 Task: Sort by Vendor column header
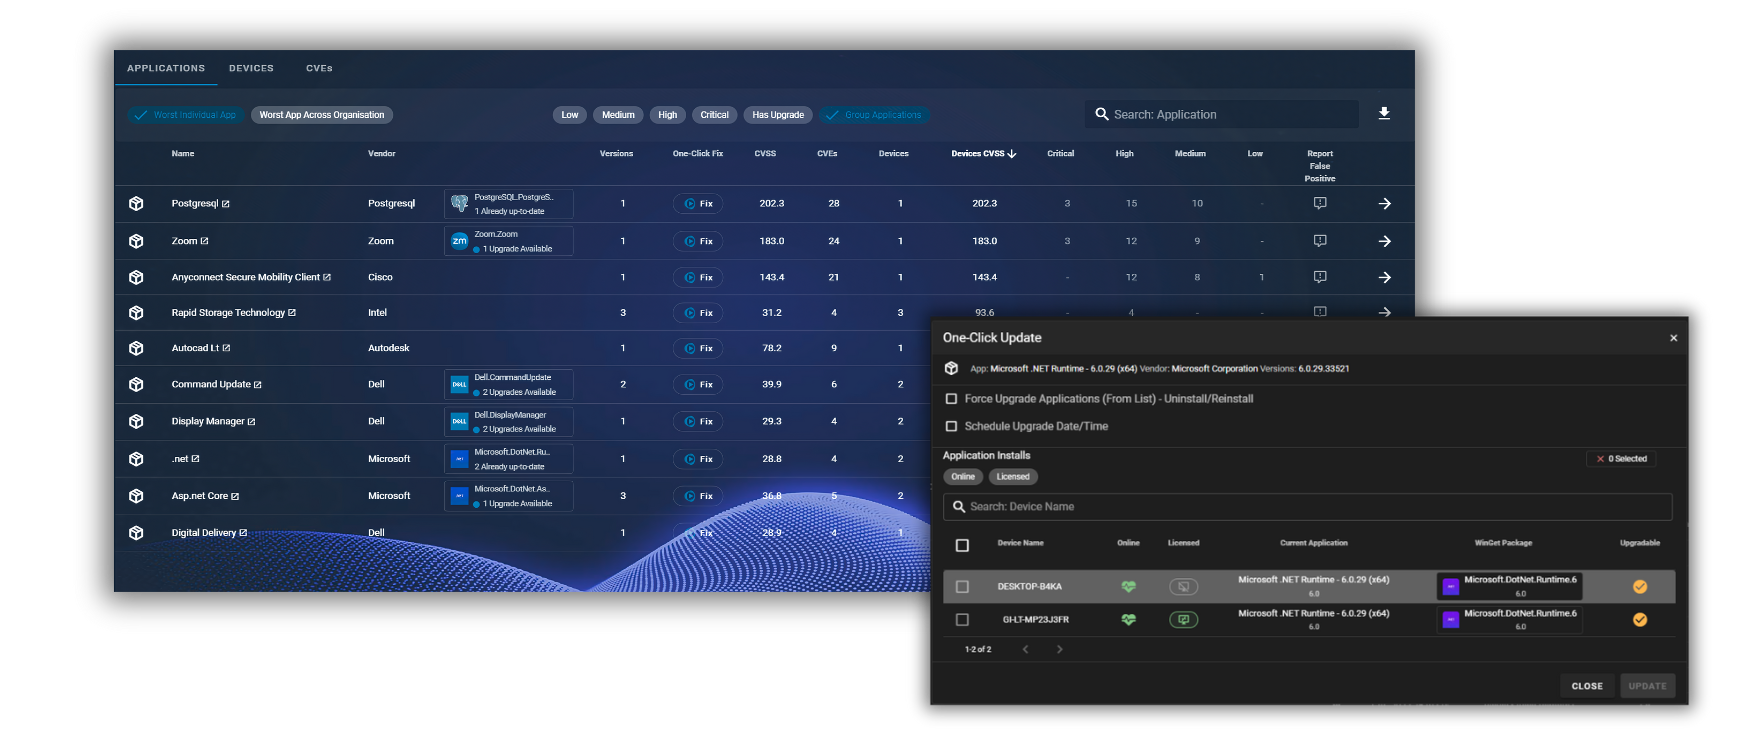tap(382, 154)
